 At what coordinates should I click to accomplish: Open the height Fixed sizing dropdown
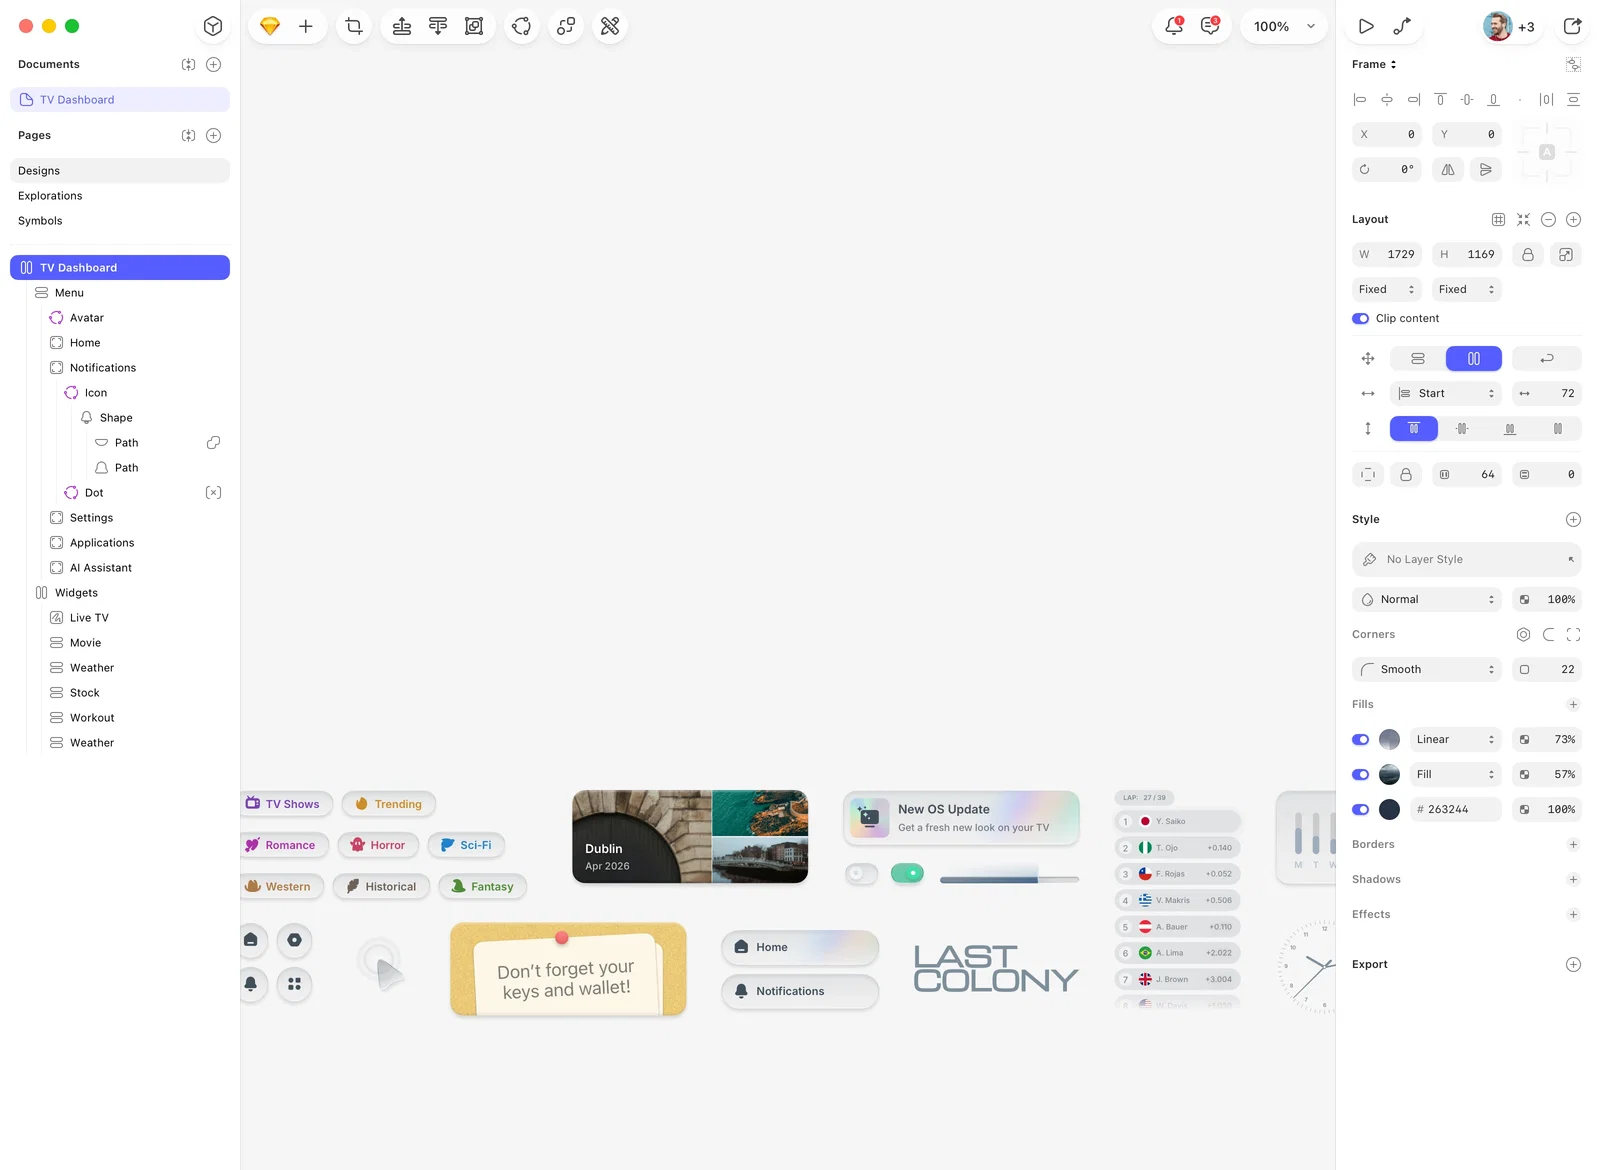point(1467,289)
